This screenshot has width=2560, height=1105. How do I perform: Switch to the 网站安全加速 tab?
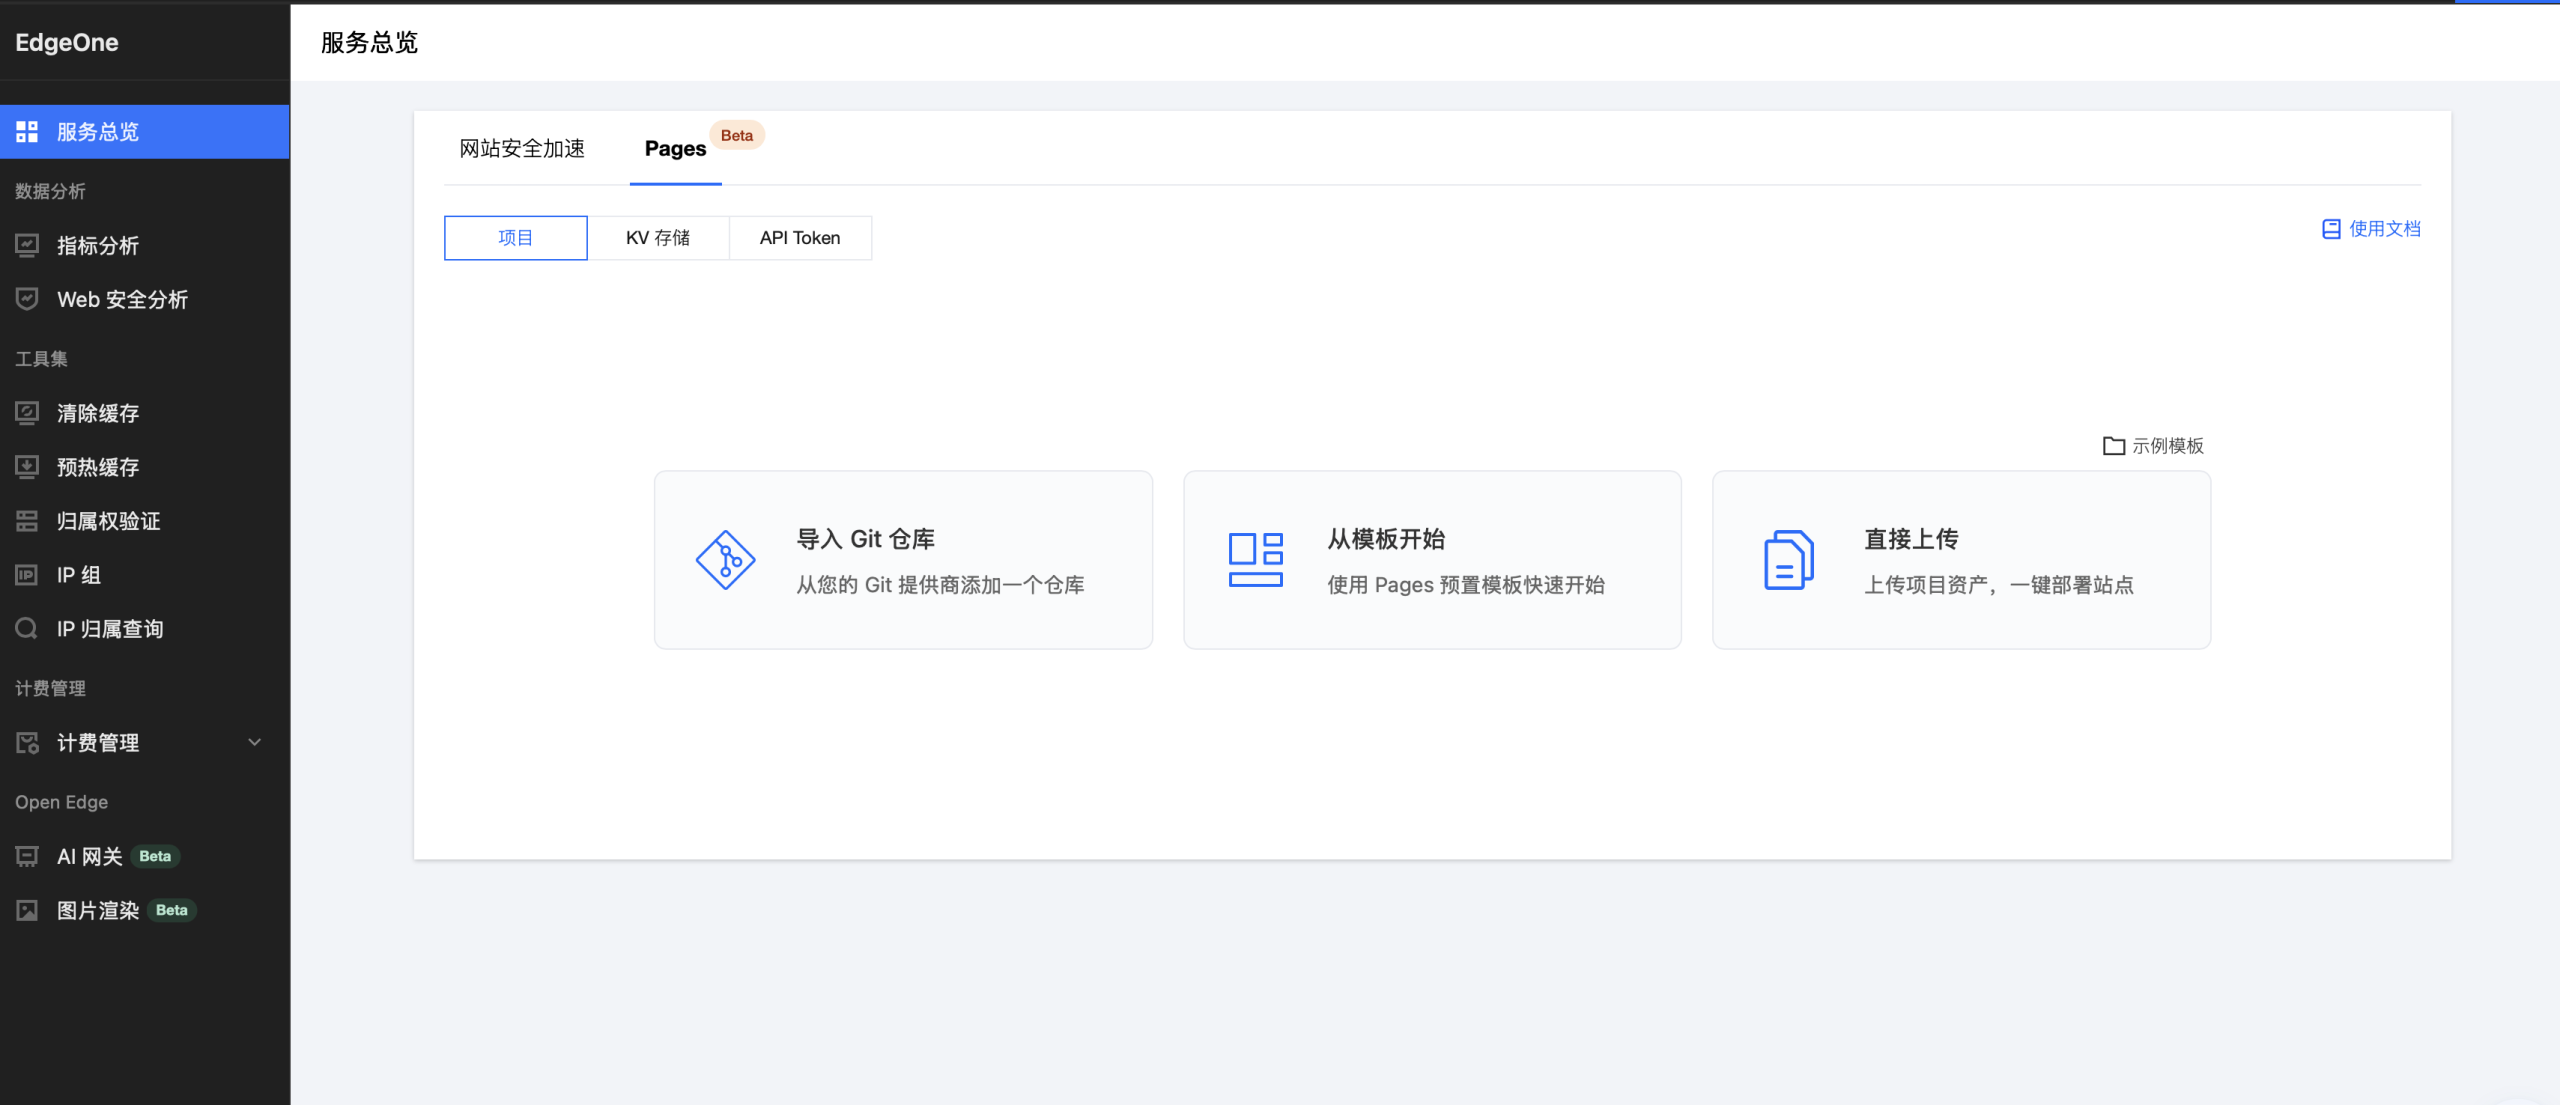[522, 149]
